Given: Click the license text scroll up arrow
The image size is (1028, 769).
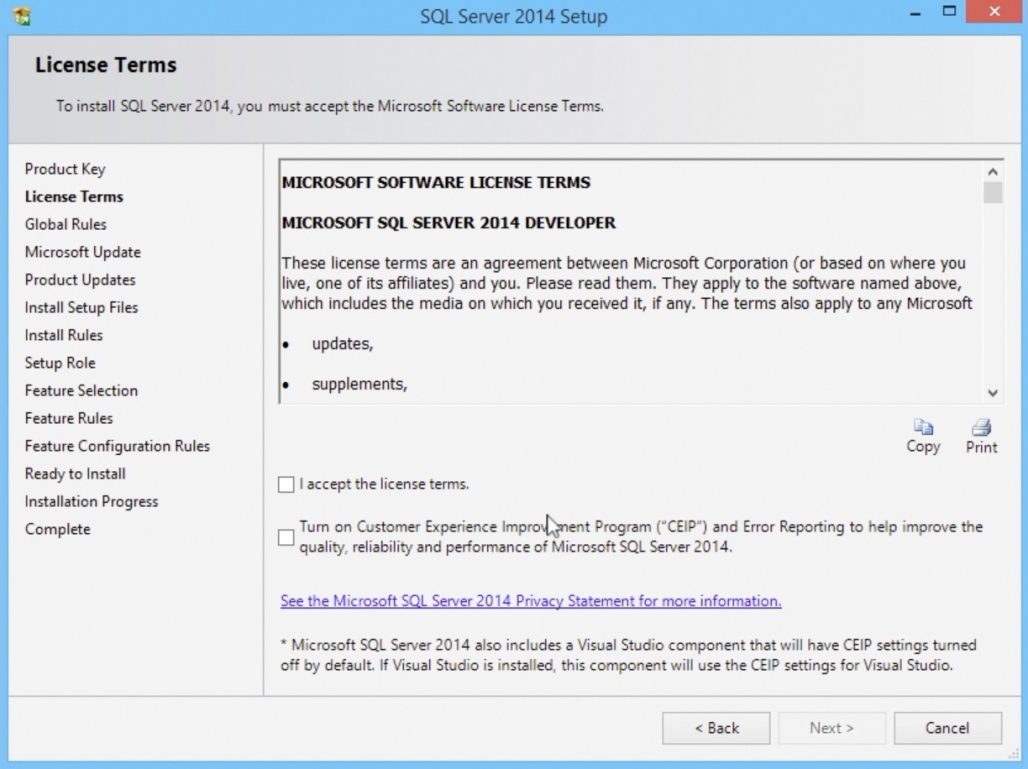Looking at the screenshot, I should 993,172.
